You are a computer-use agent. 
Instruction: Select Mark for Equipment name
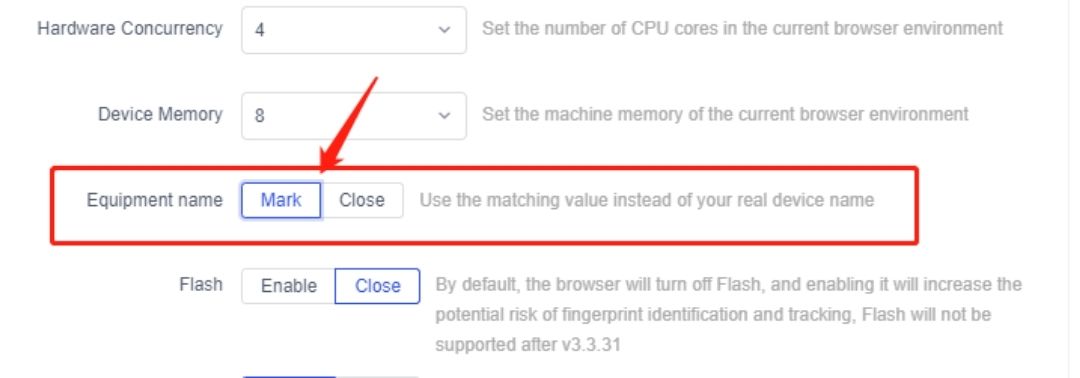click(x=281, y=200)
